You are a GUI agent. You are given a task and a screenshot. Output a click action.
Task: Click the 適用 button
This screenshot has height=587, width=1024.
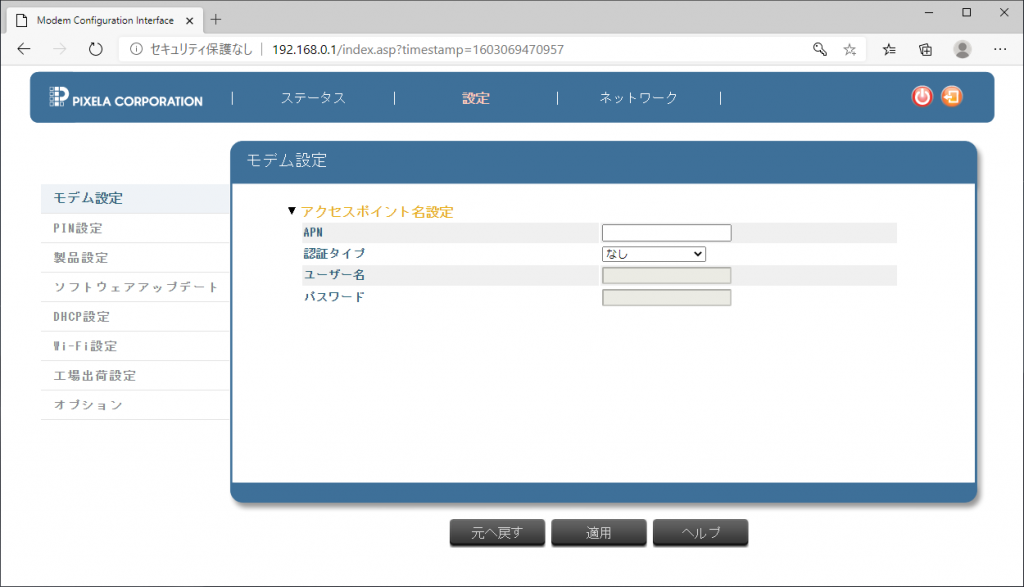[598, 533]
